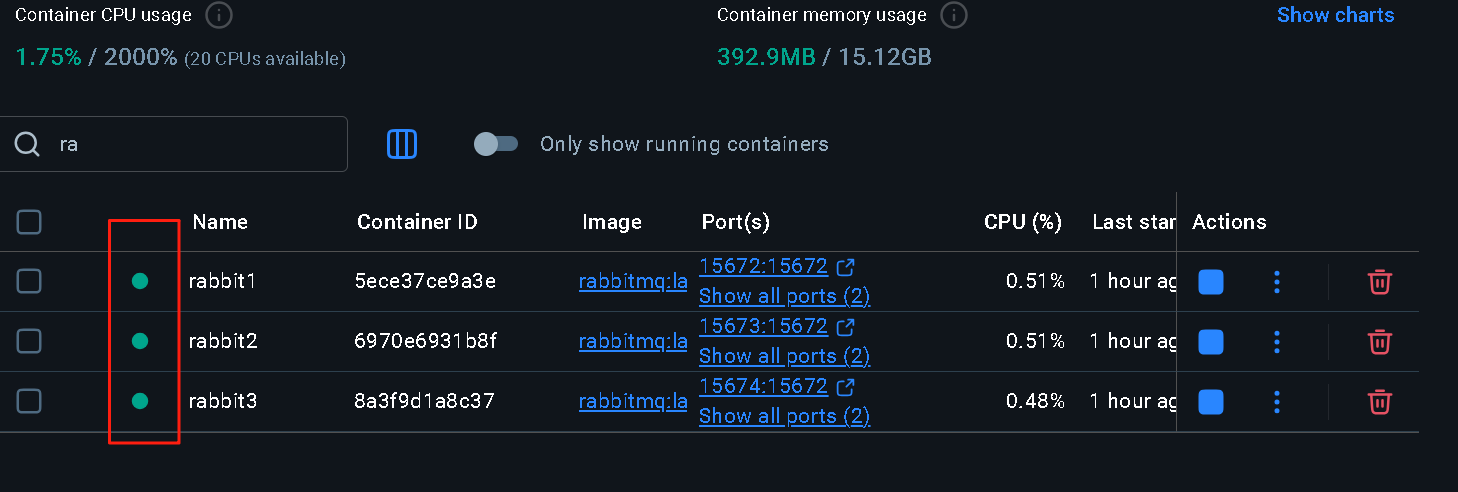Expand Show all ports for rabbit3
Image resolution: width=1458 pixels, height=492 pixels.
point(784,416)
